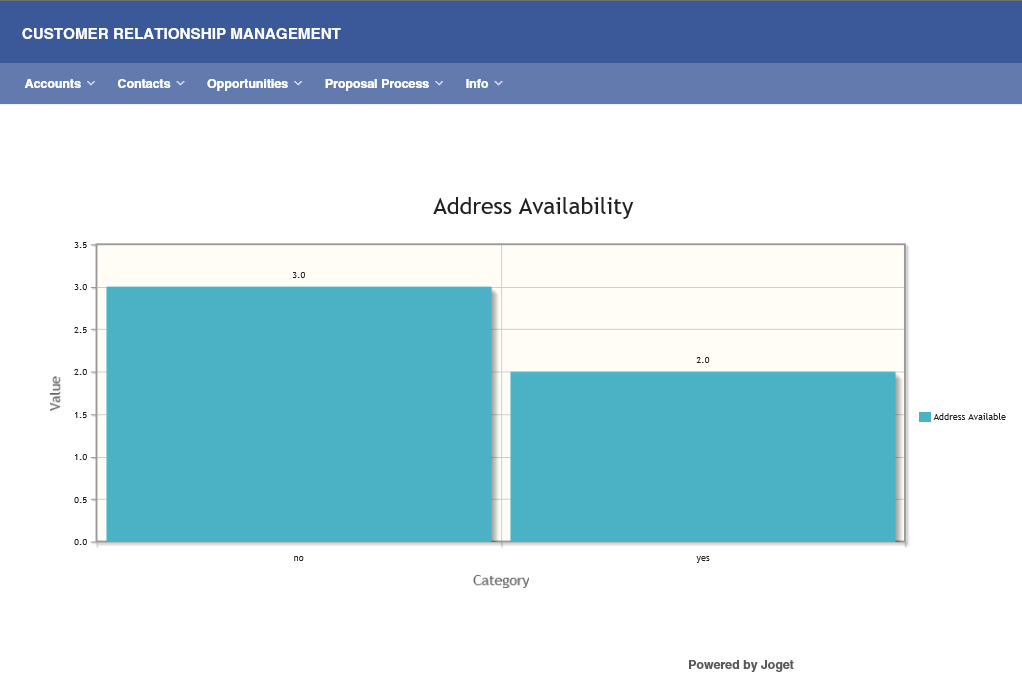Click the teal Address Available legend swatch
The height and width of the screenshot is (678, 1022).
pos(925,417)
